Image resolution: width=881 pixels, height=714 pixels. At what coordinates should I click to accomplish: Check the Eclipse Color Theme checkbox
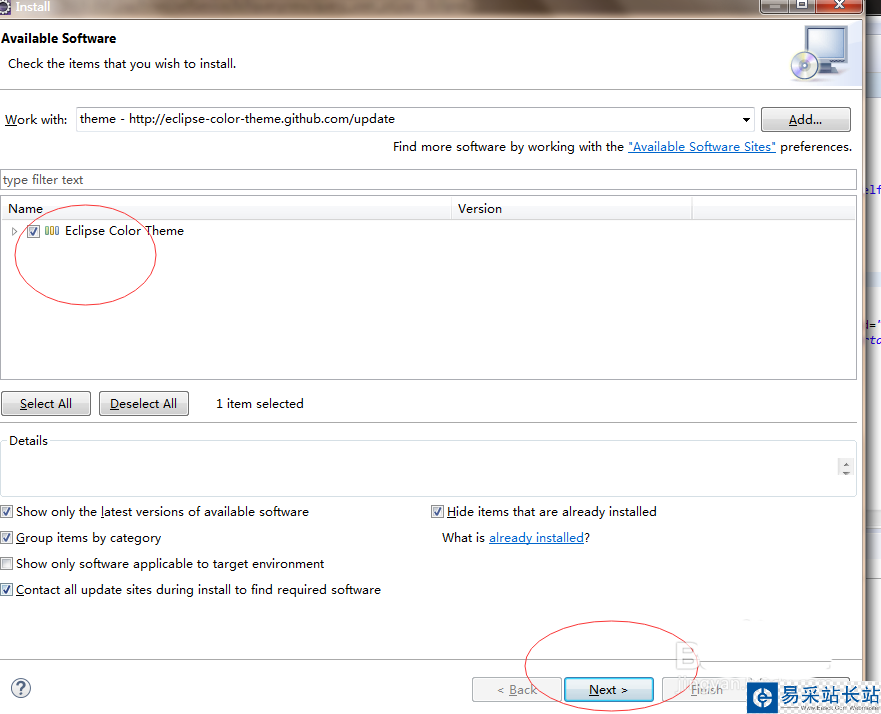[33, 231]
